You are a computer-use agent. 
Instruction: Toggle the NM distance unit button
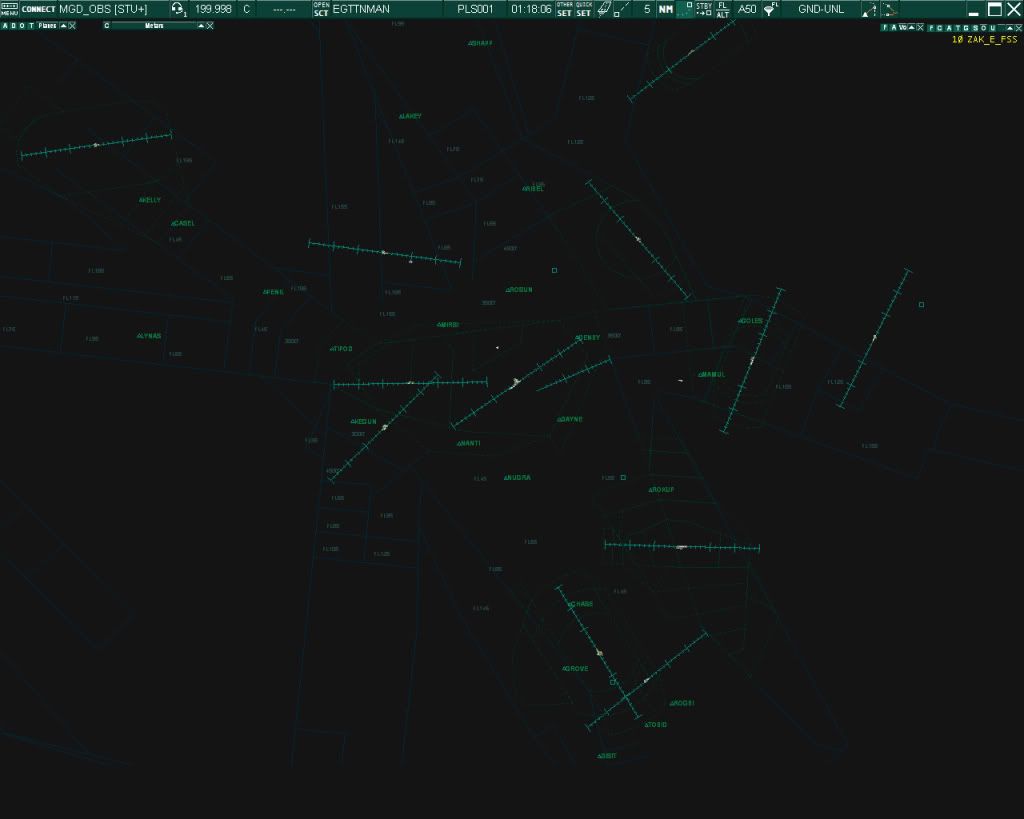coord(665,9)
